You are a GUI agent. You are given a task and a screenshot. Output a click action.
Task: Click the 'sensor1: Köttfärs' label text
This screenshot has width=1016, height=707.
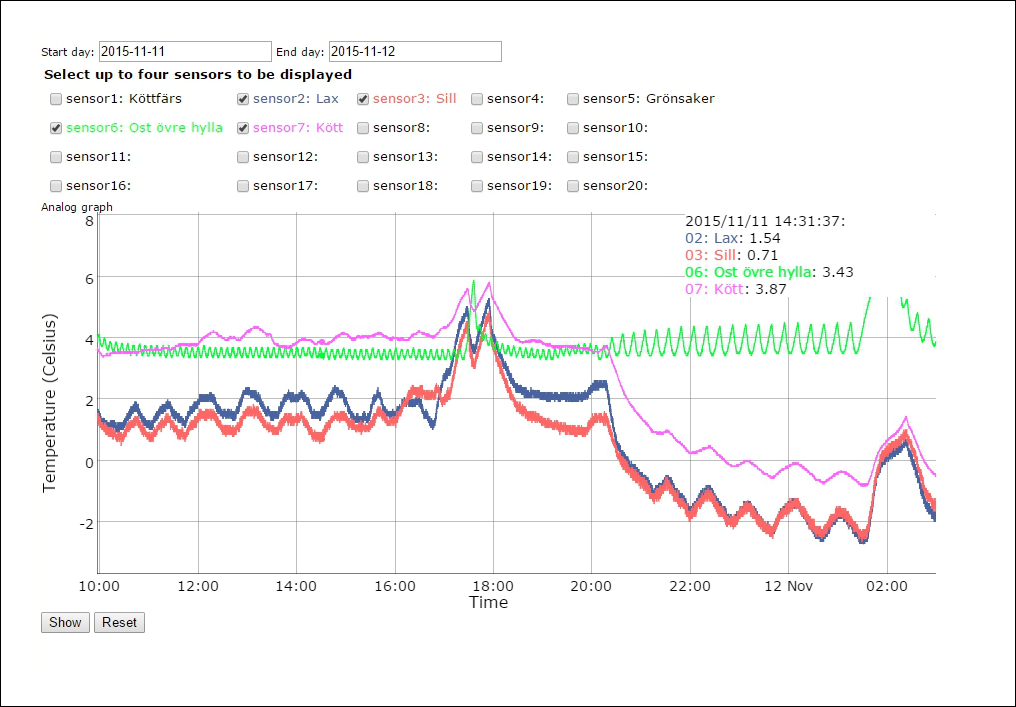click(124, 99)
